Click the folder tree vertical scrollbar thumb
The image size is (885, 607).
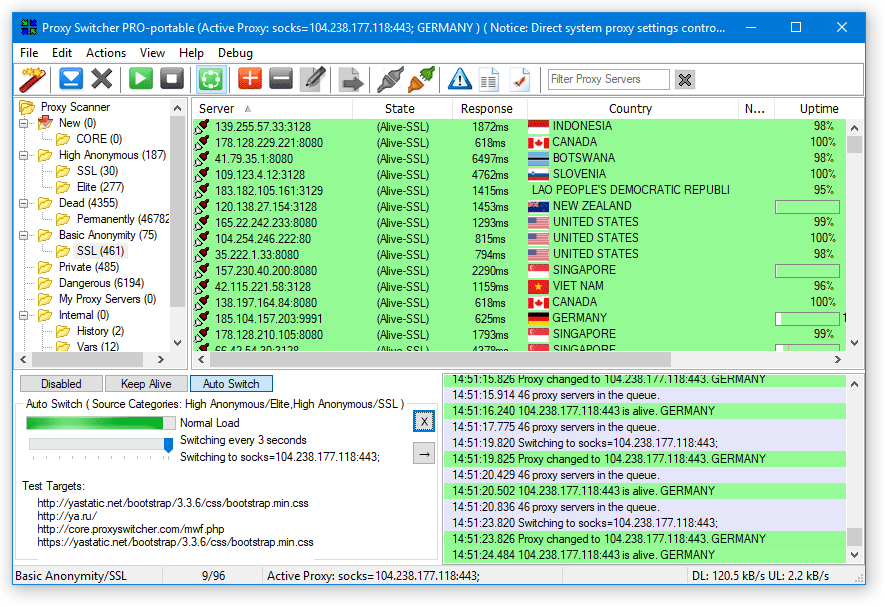177,212
